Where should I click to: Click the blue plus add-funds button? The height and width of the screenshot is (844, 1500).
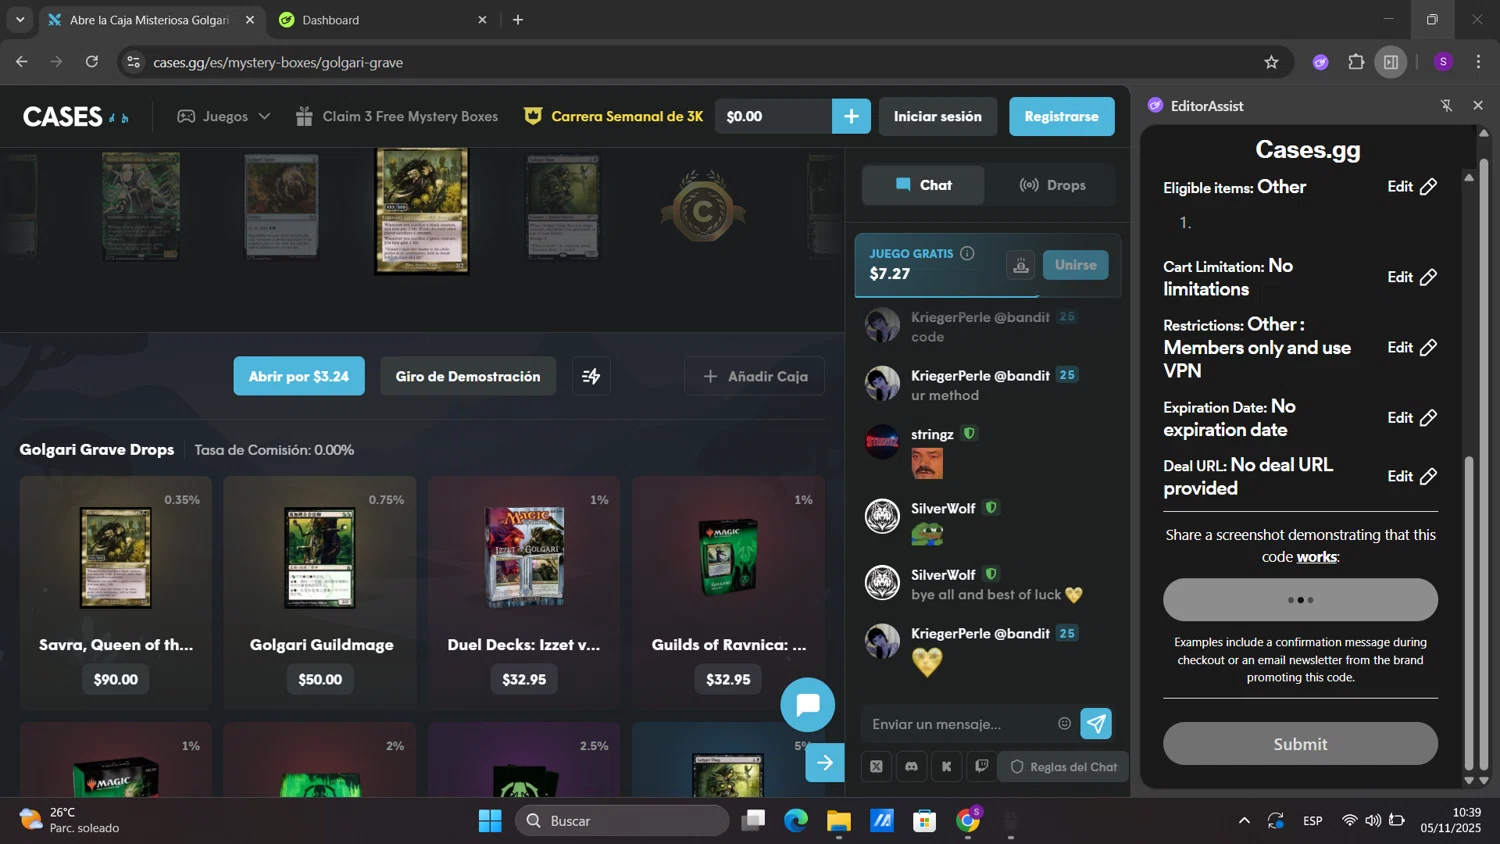click(x=851, y=116)
